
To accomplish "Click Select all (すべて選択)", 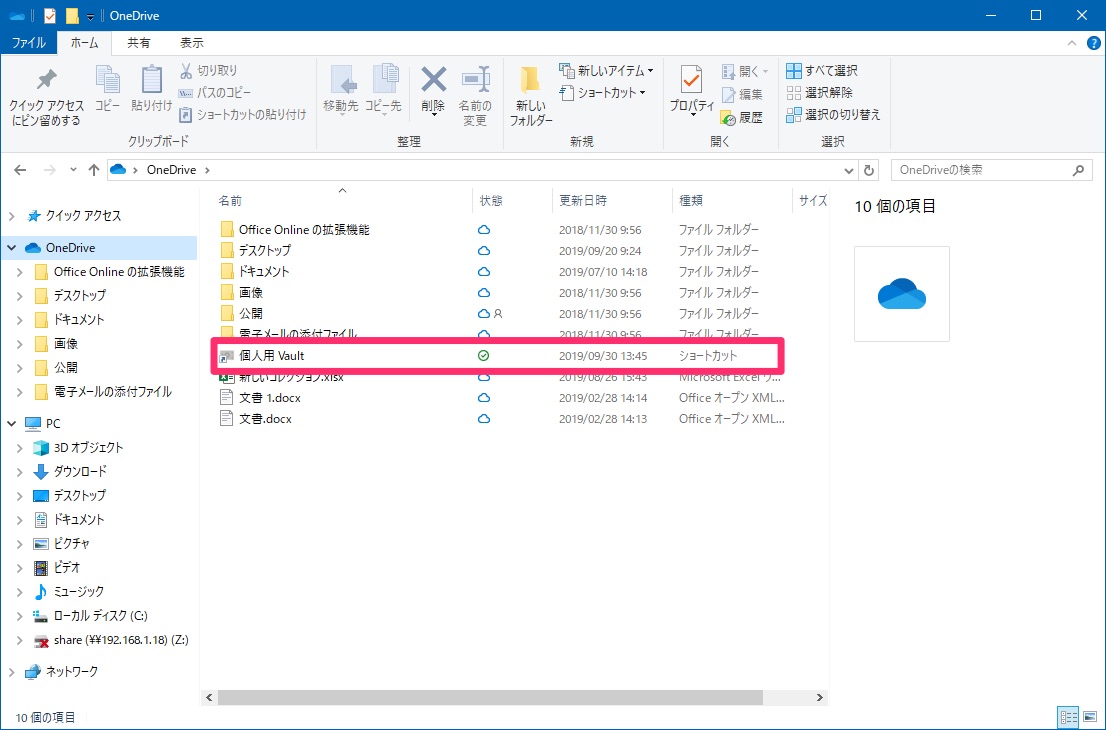I will pos(822,71).
